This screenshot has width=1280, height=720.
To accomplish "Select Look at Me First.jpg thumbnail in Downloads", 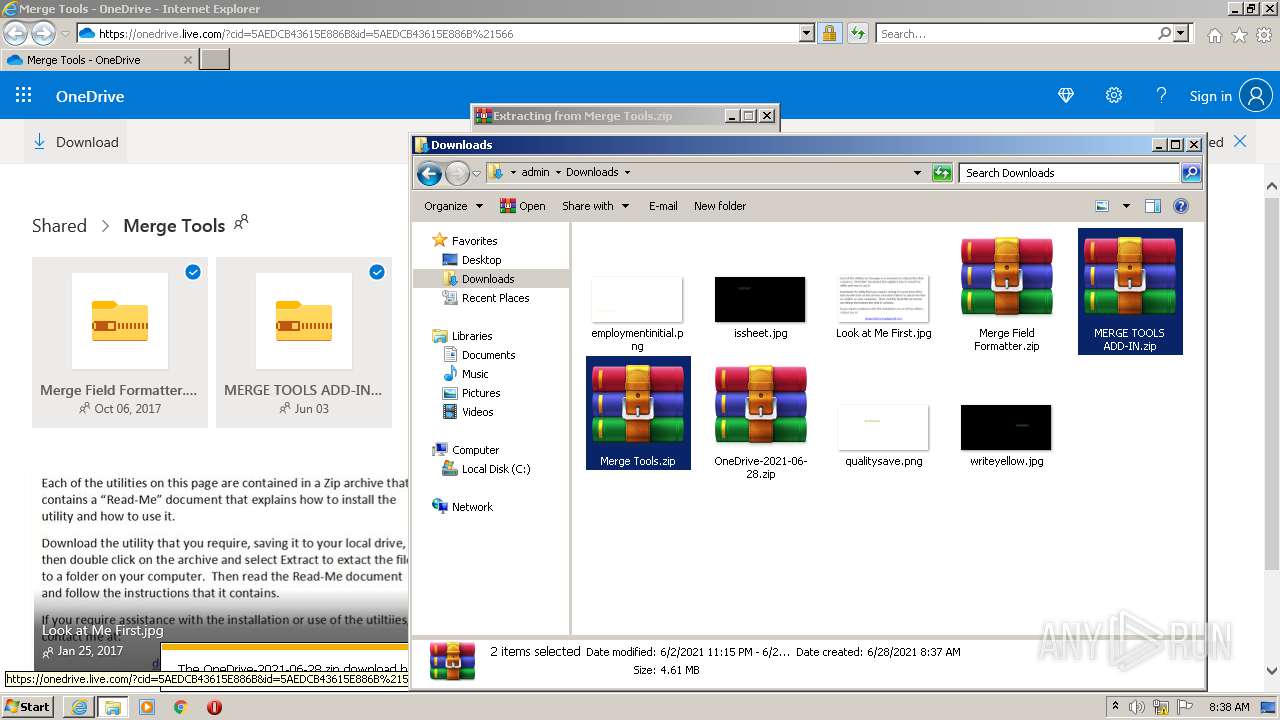I will pyautogui.click(x=884, y=299).
